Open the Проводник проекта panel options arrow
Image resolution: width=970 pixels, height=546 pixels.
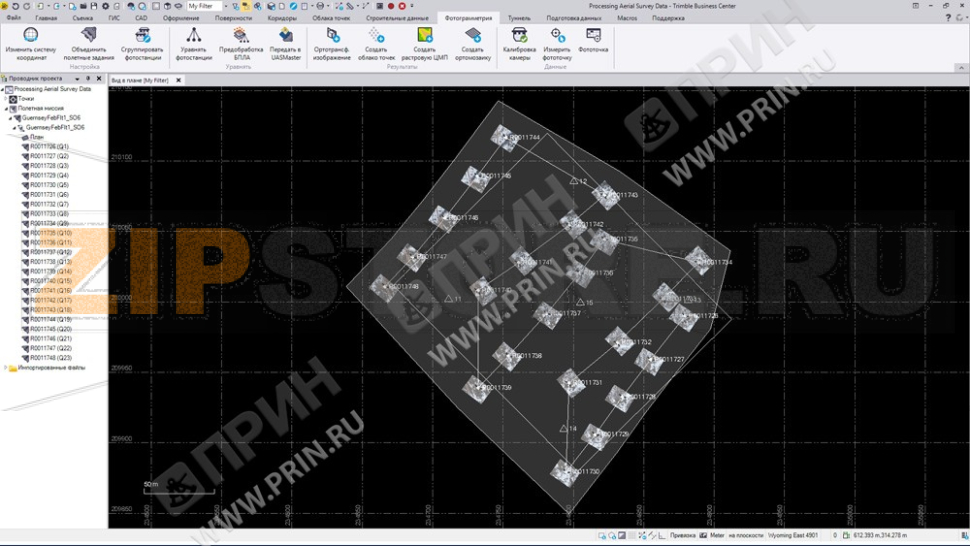[77, 79]
